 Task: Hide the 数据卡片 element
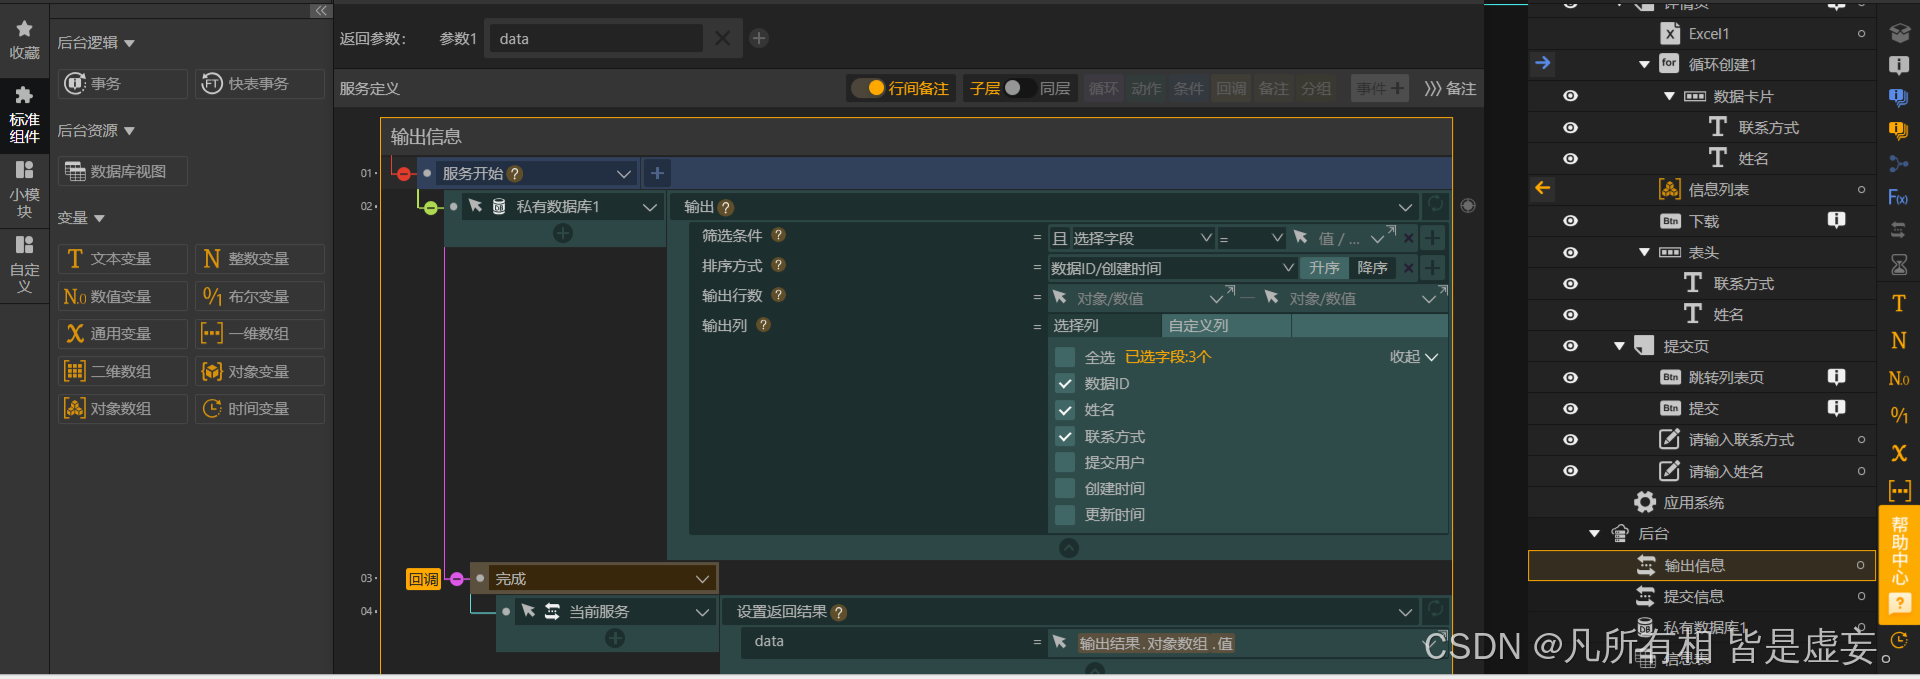tap(1570, 96)
